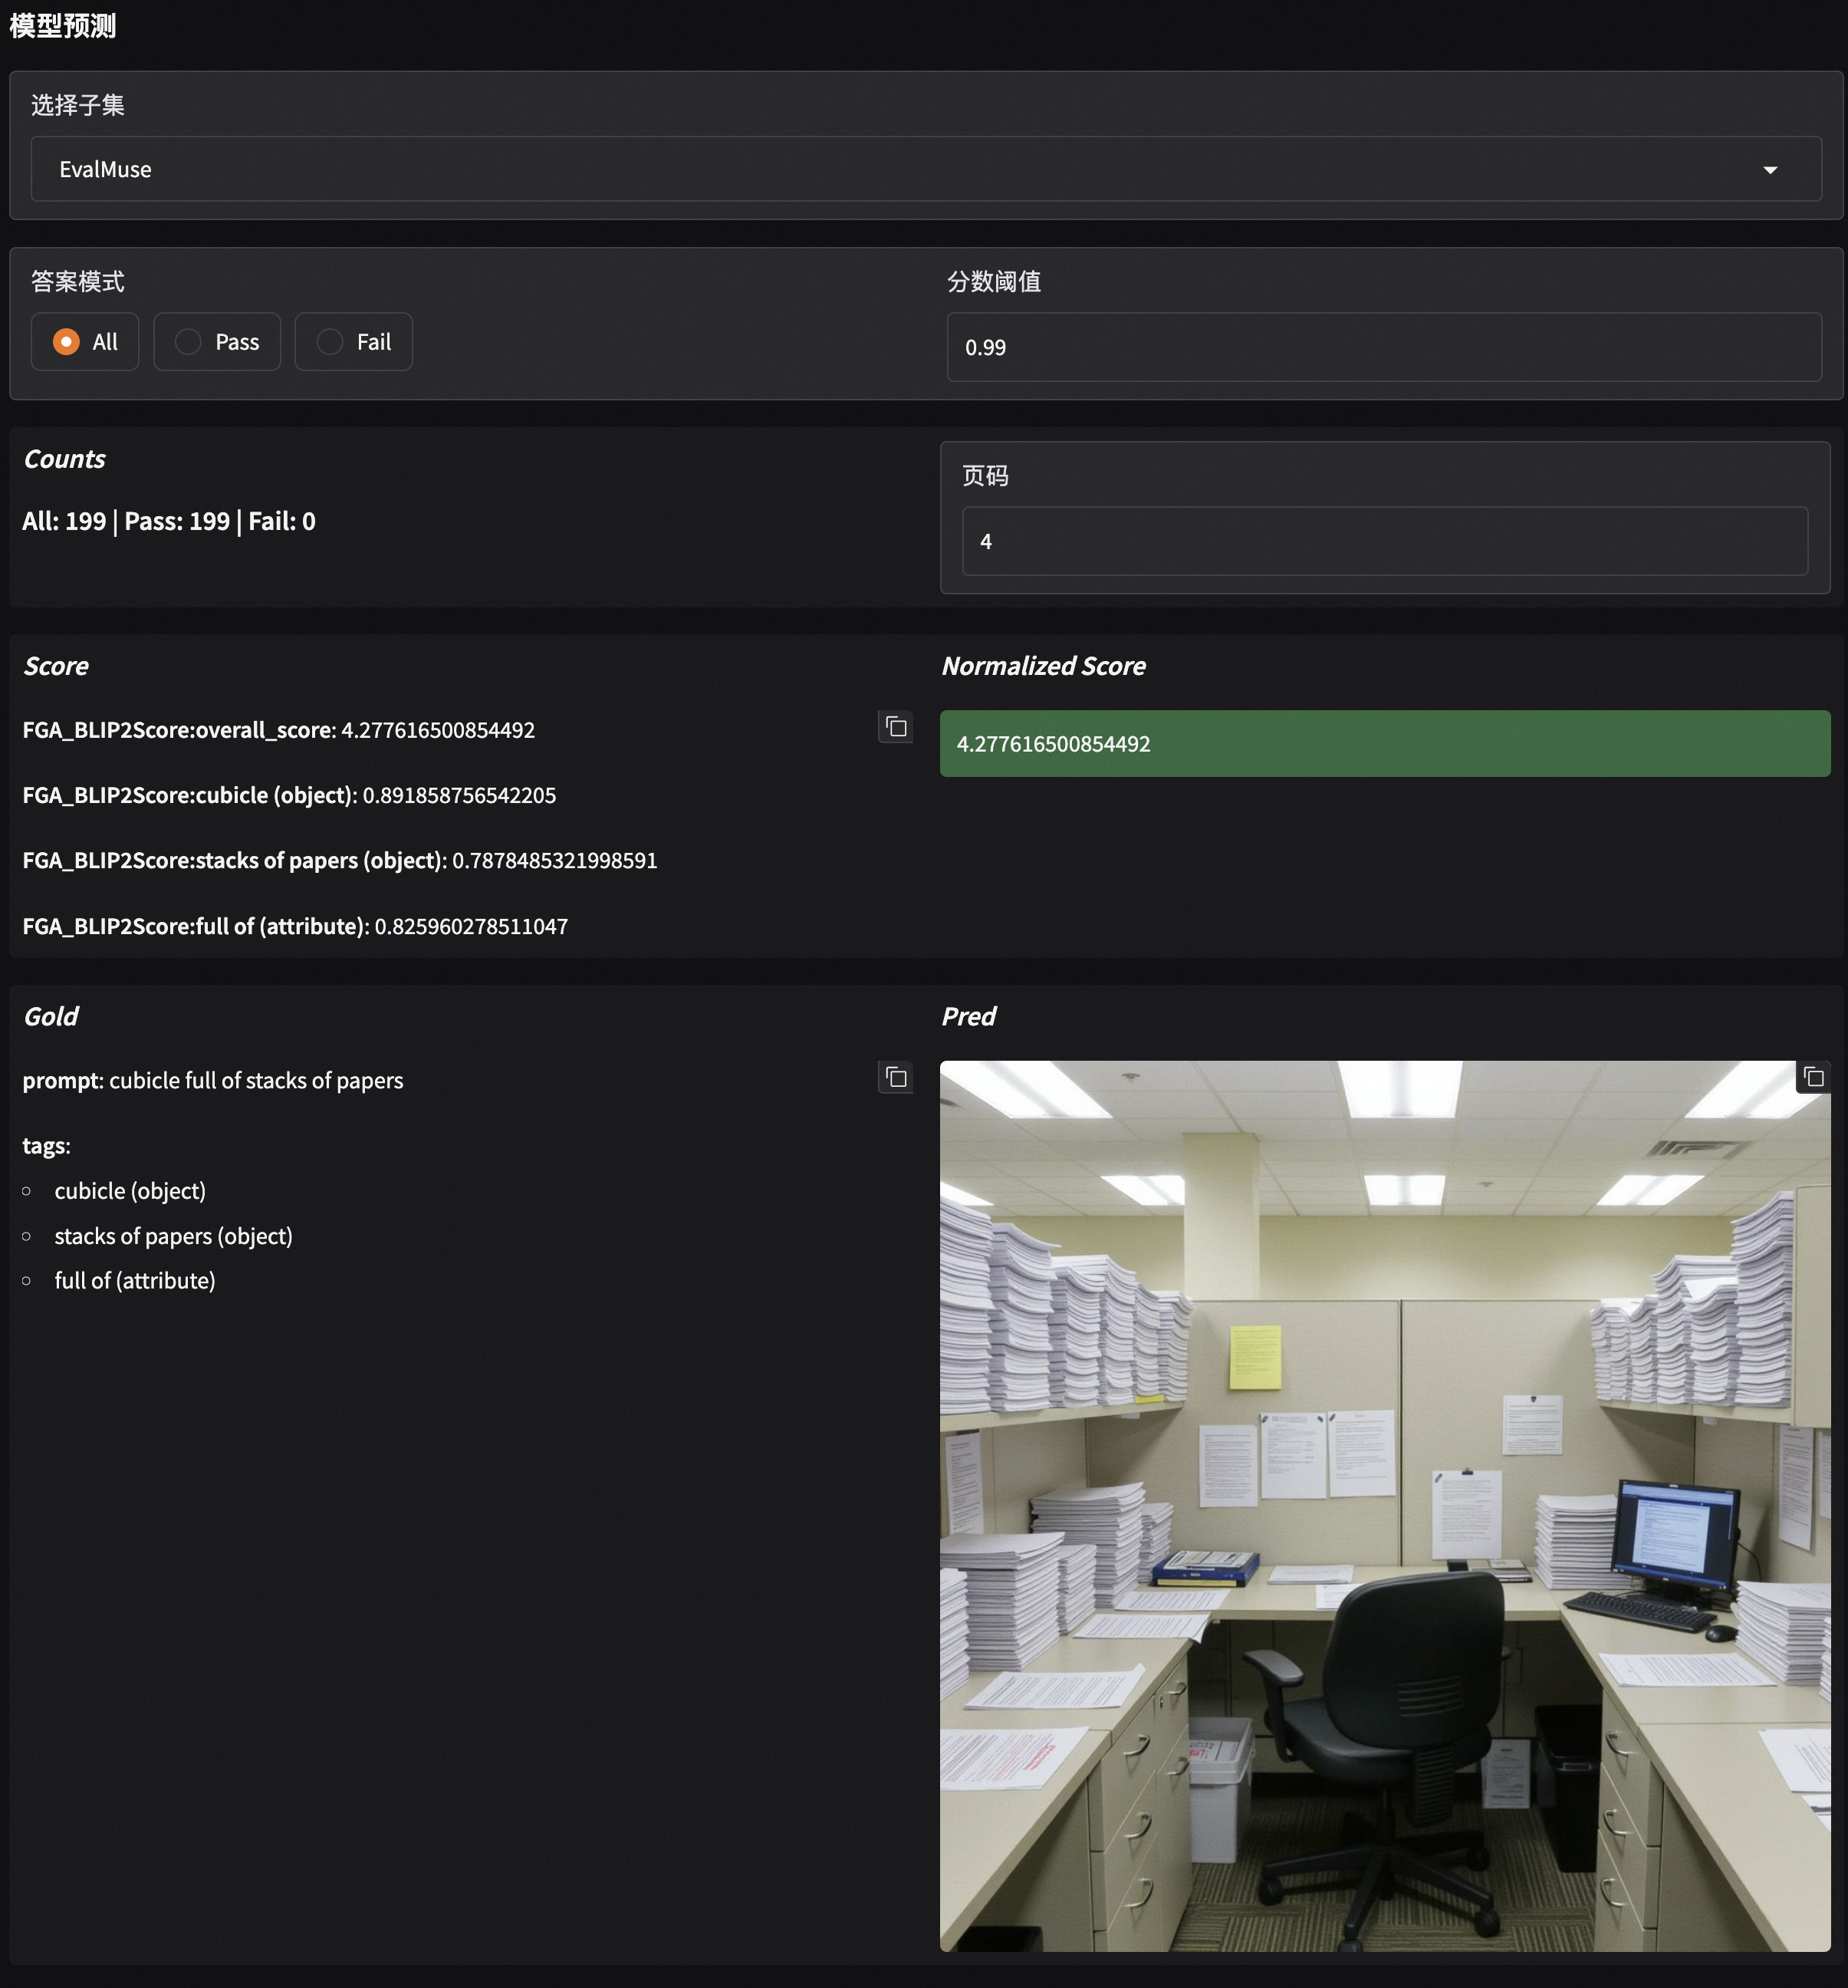Click the cubicle (object) score line

click(289, 795)
